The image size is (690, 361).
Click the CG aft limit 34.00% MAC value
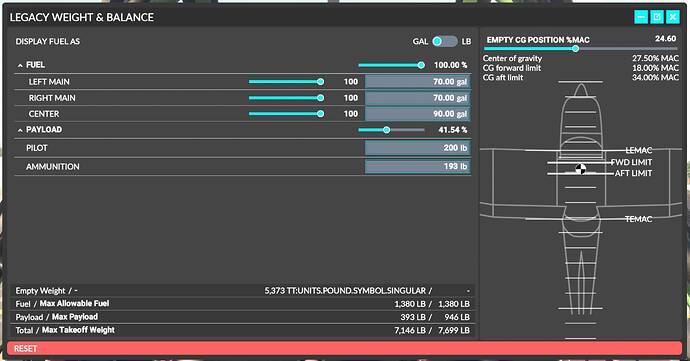pyautogui.click(x=655, y=77)
